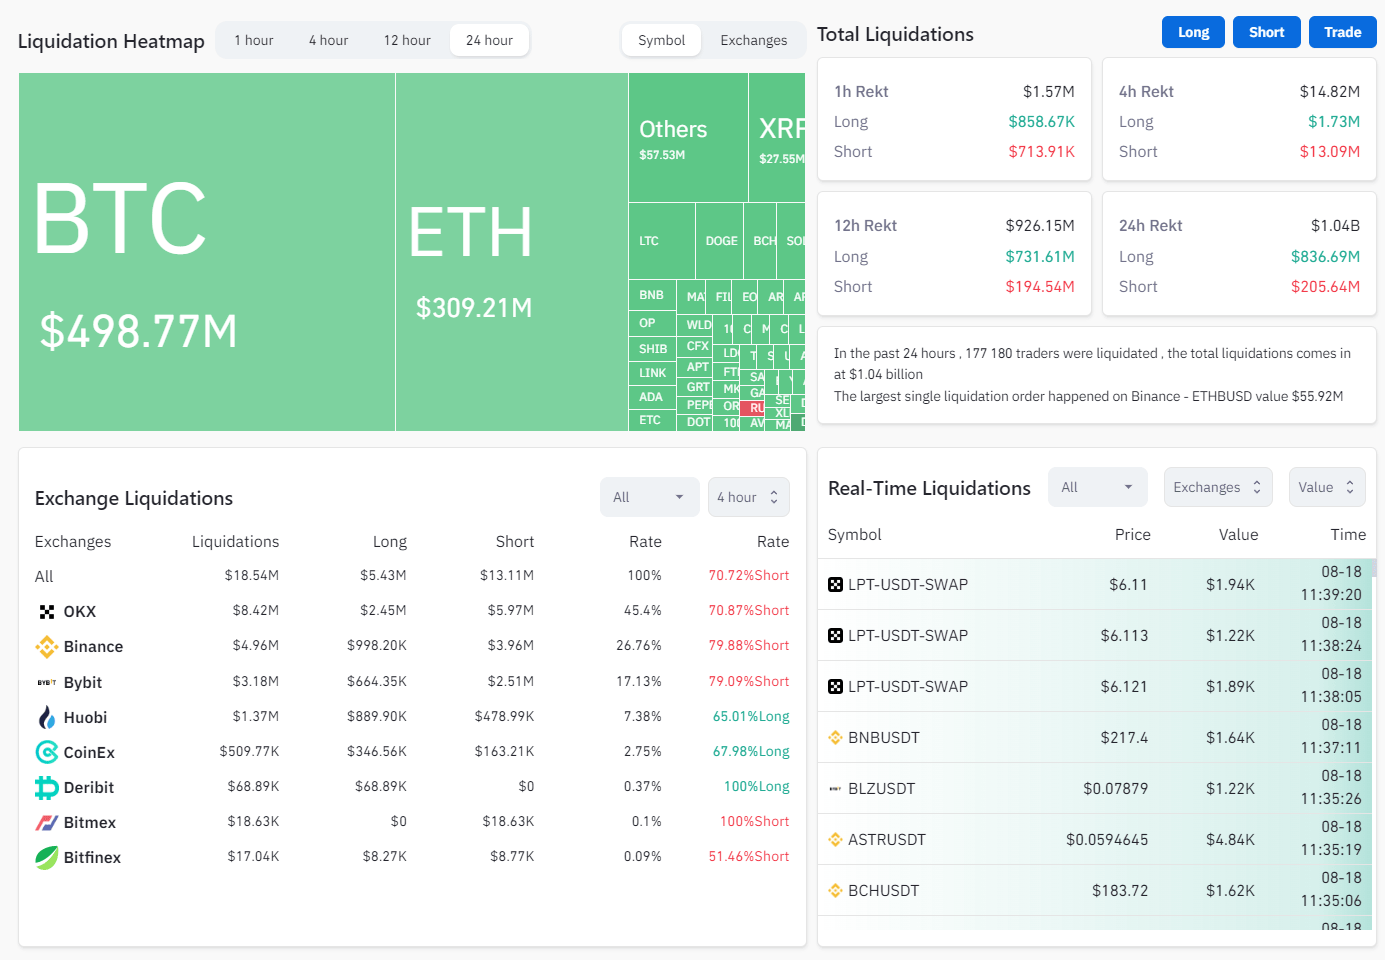The height and width of the screenshot is (960, 1385).
Task: Click the $18.54M total liquidations value
Action: click(252, 576)
